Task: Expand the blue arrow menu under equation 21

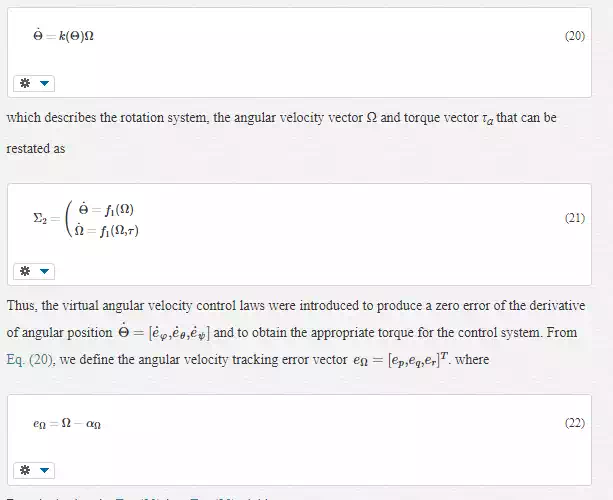Action: [44, 271]
